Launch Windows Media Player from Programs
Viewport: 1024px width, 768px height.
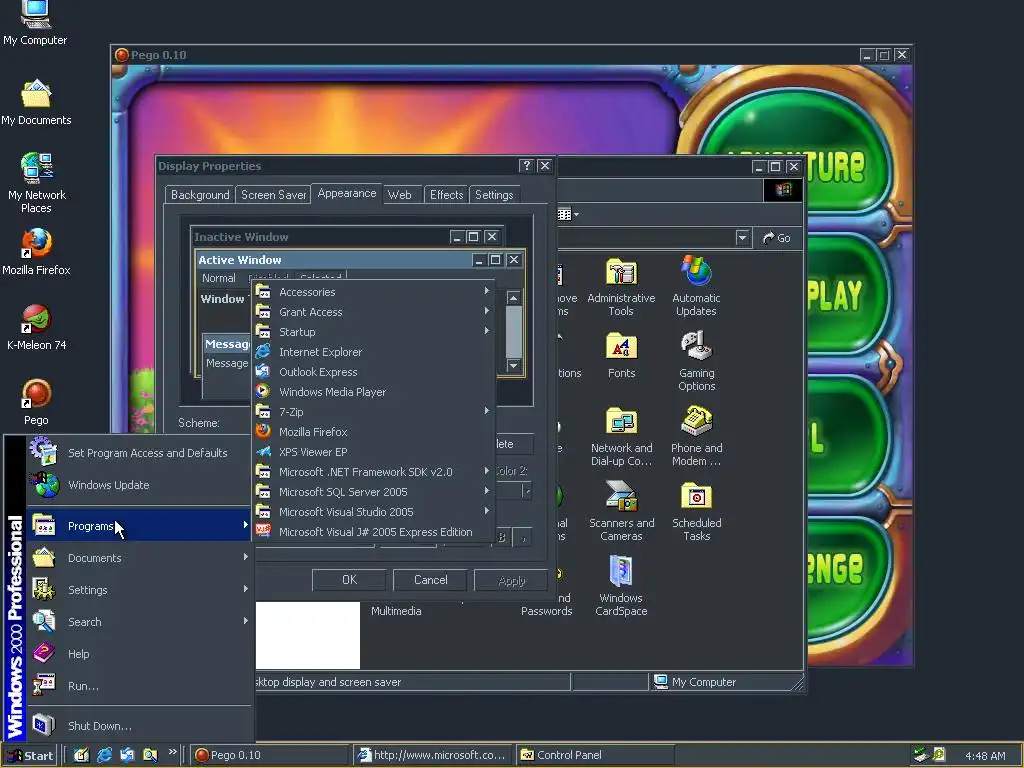coord(373,392)
